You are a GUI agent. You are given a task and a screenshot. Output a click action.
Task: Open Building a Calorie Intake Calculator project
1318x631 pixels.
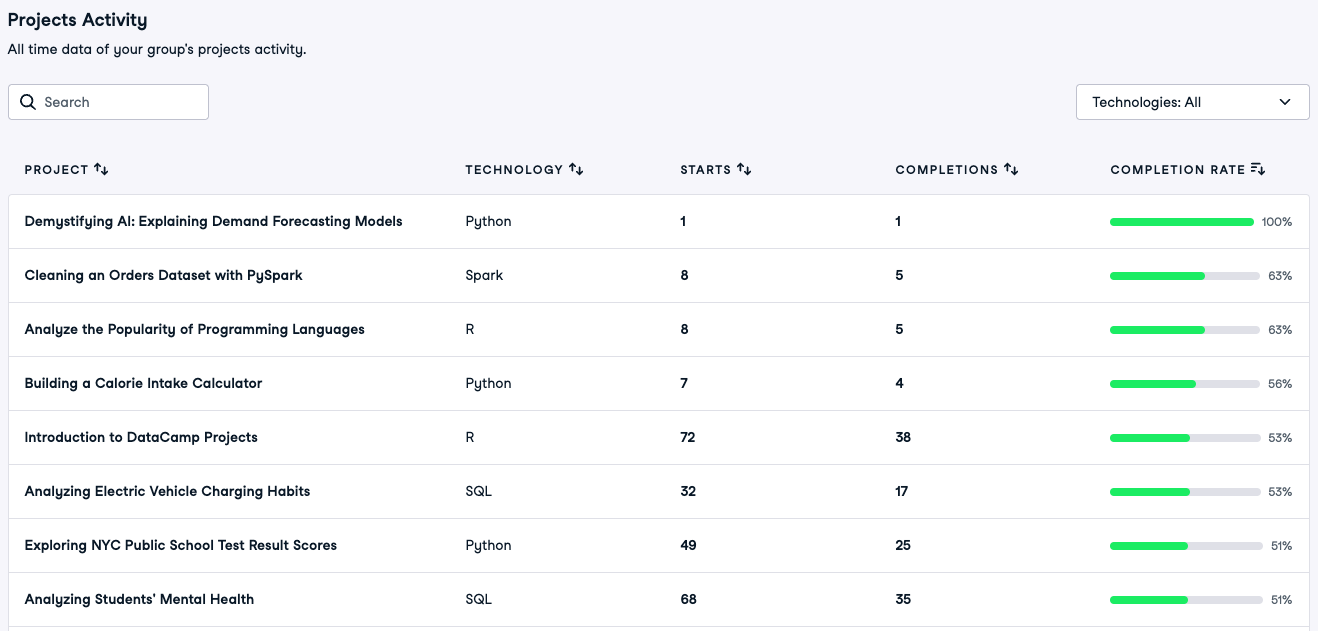[x=143, y=384]
